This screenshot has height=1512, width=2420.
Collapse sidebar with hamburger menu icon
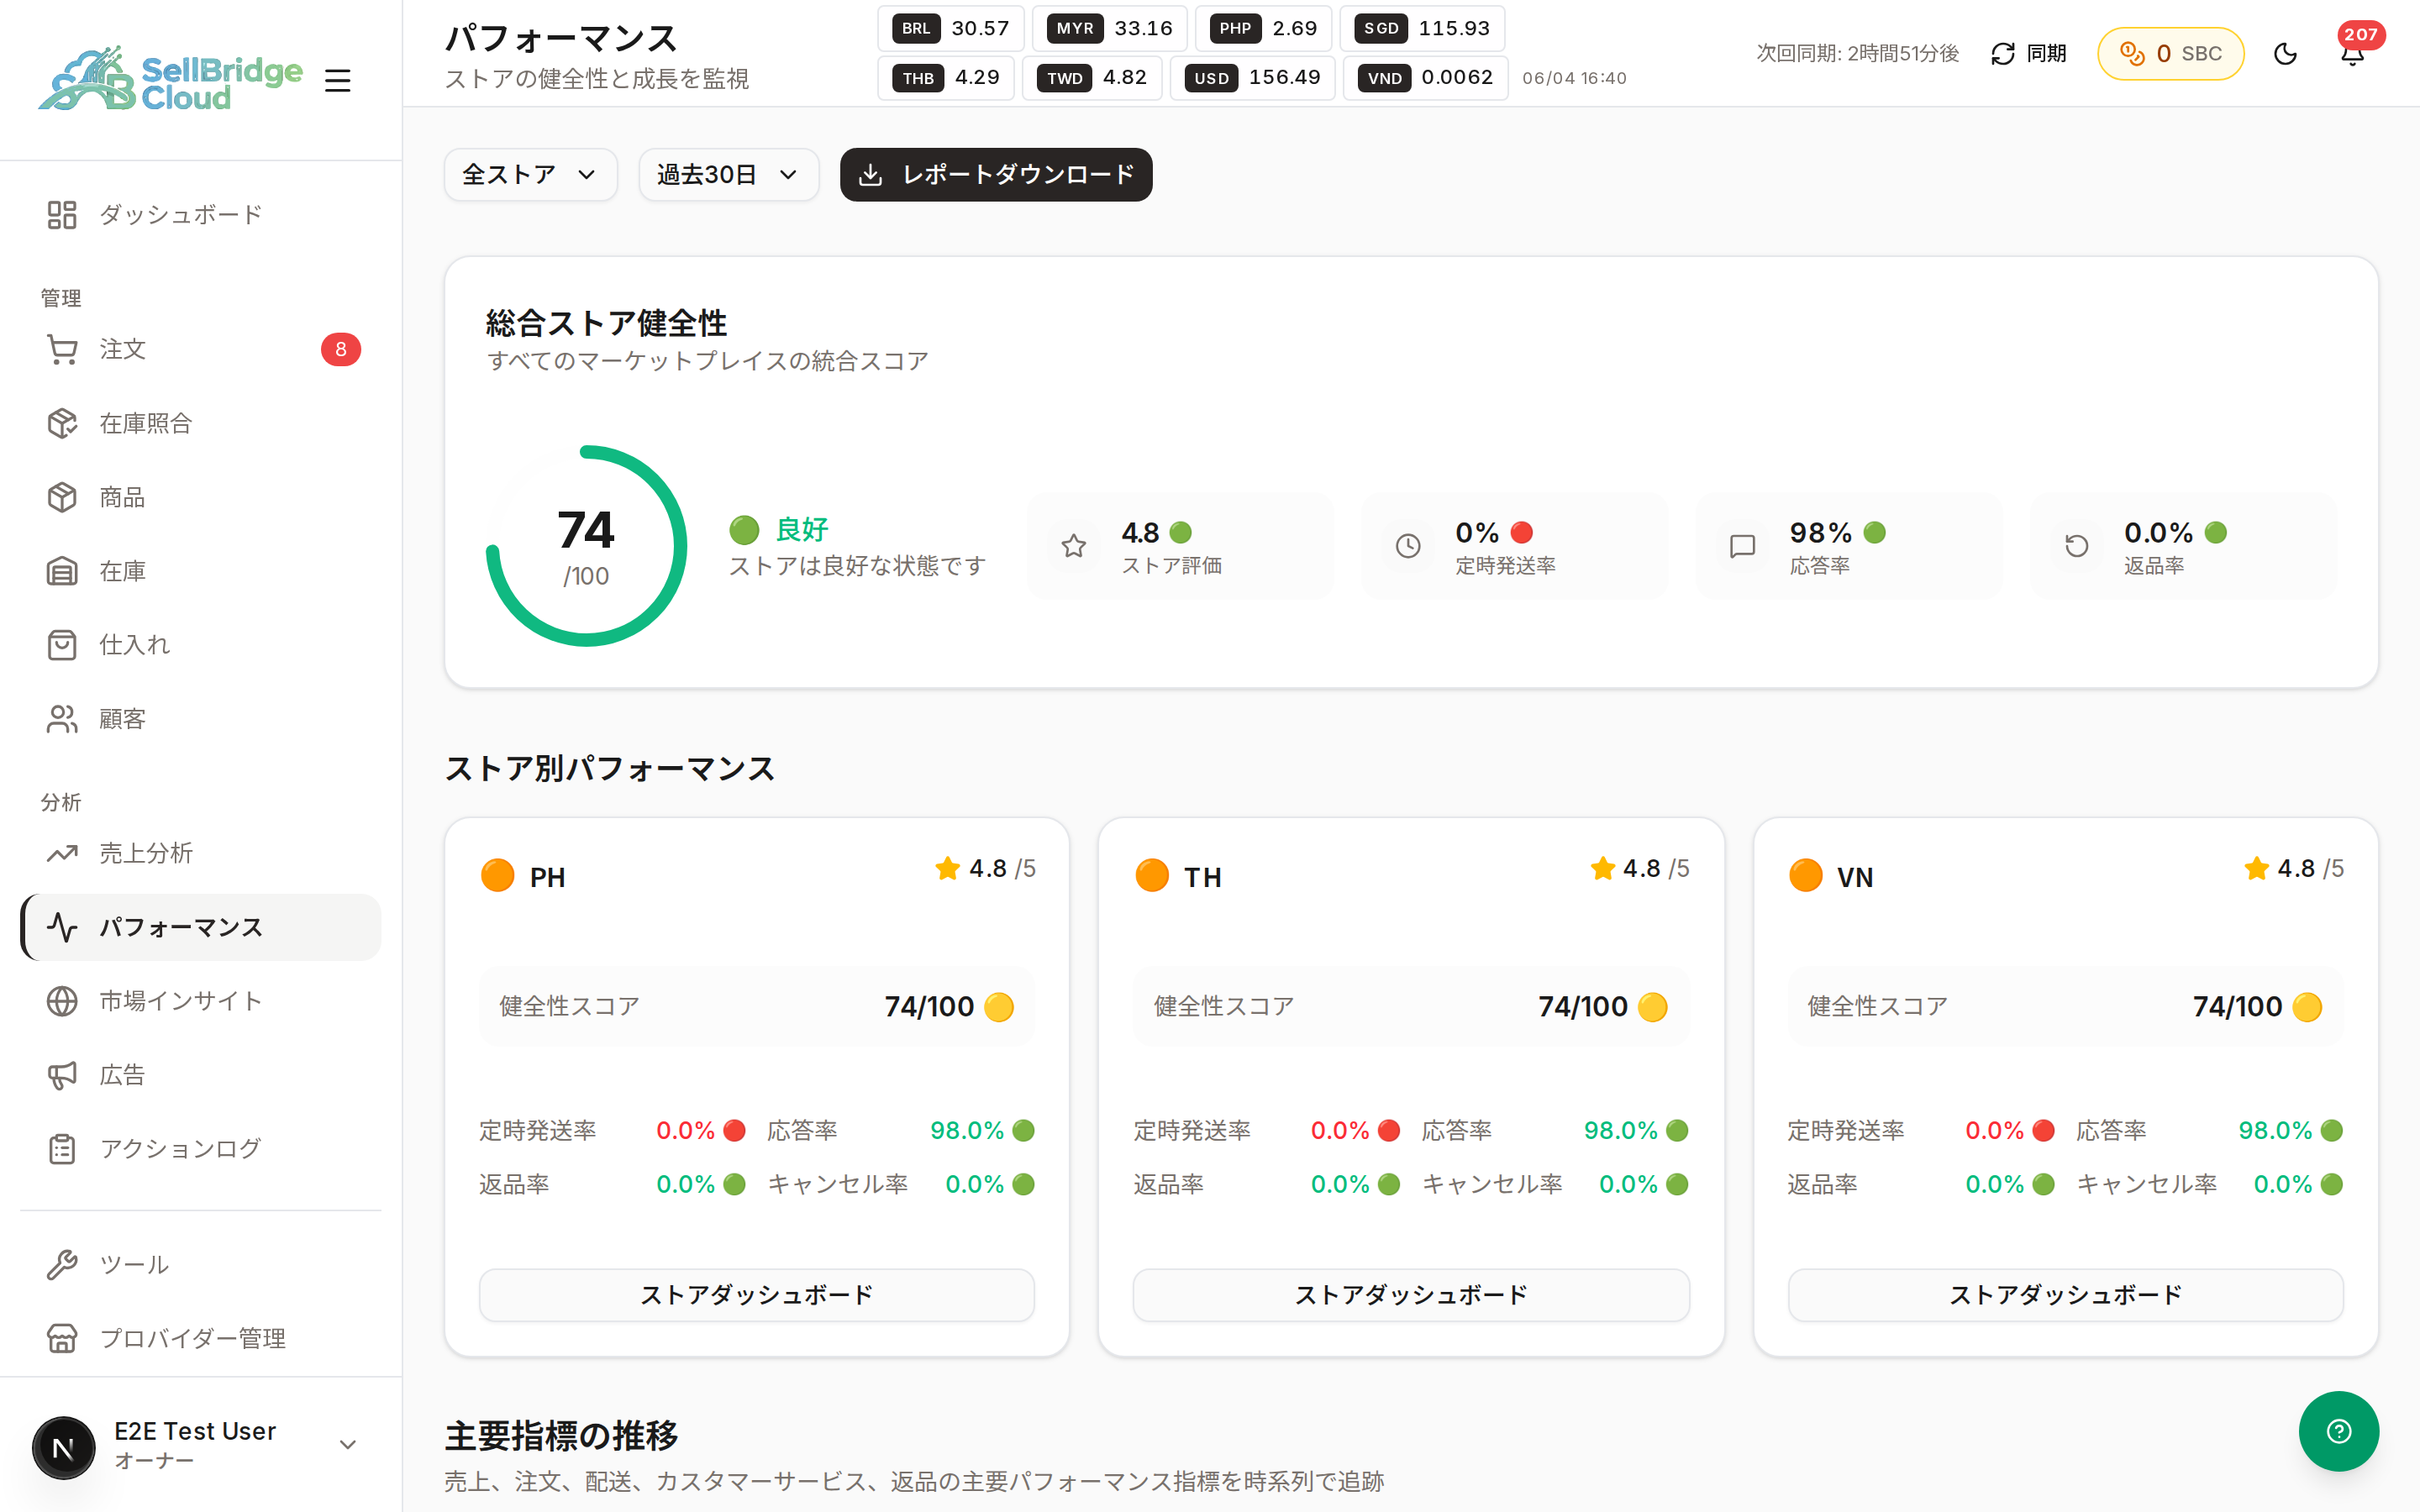[x=338, y=80]
